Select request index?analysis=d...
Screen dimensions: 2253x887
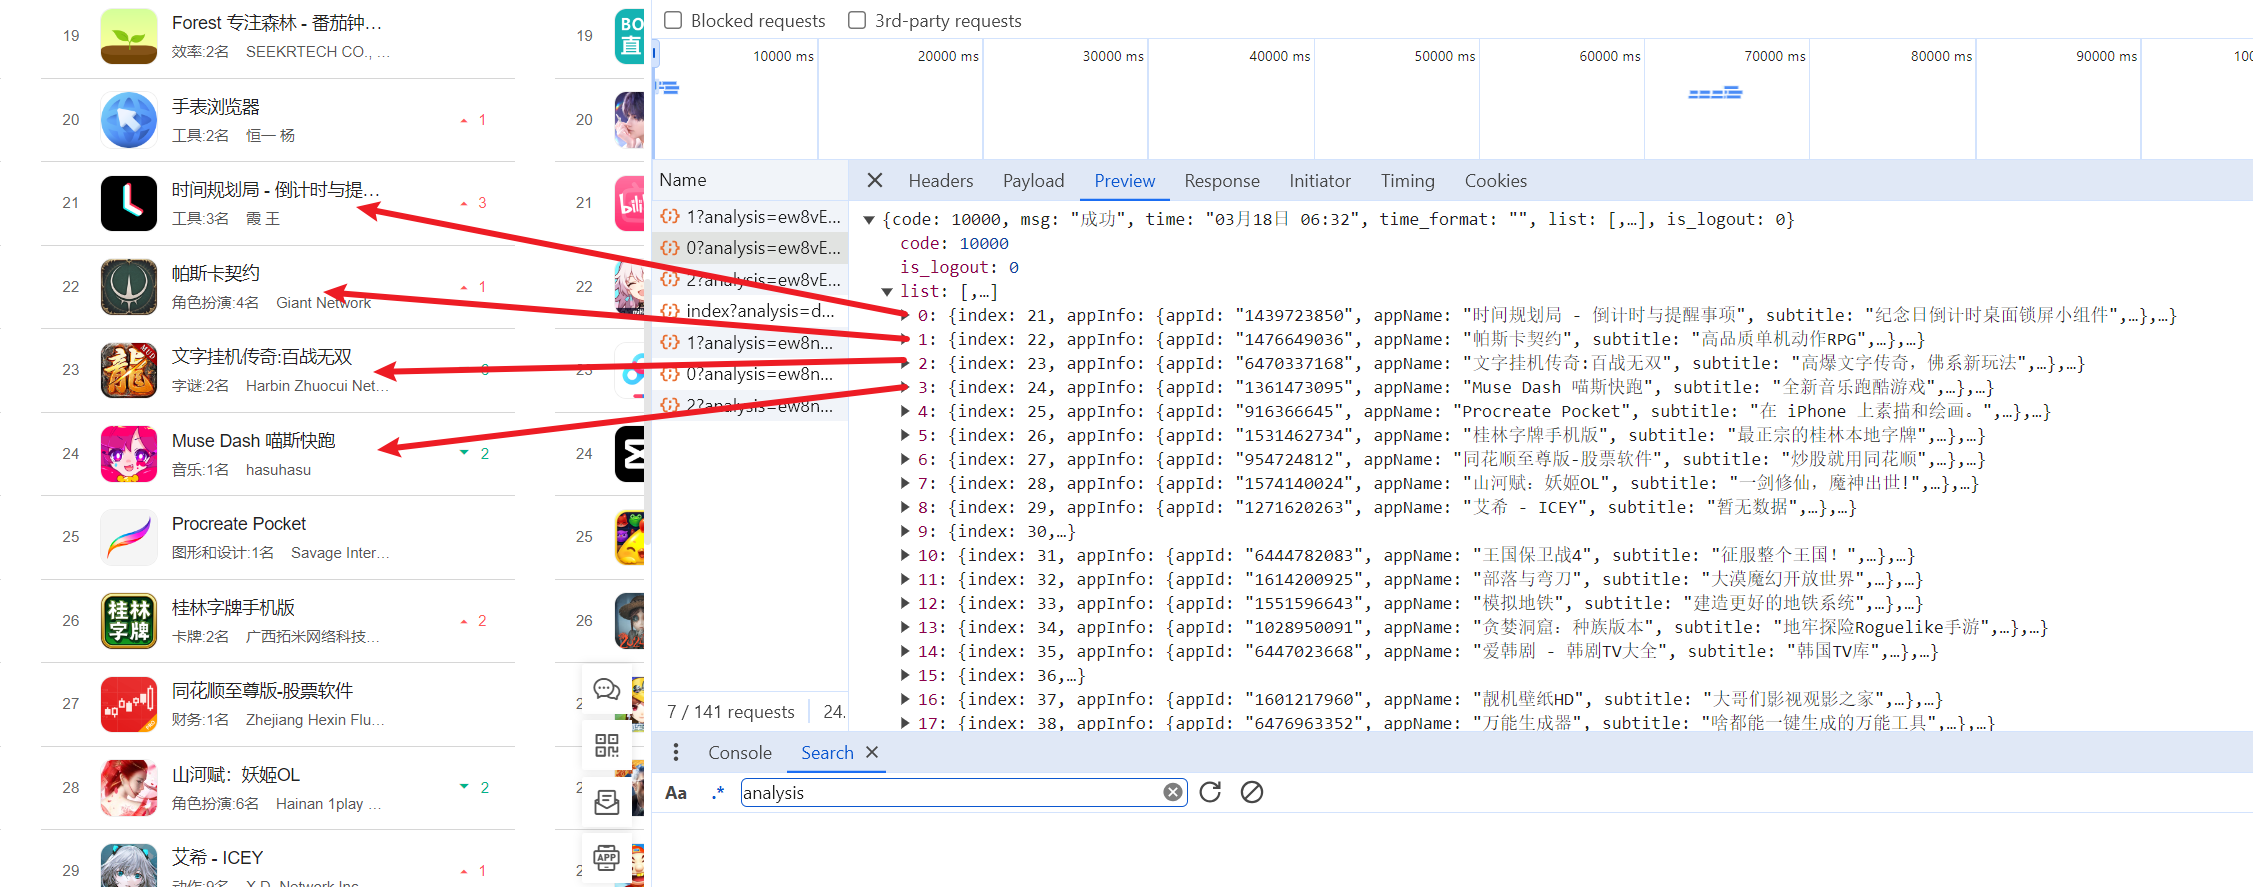point(750,311)
